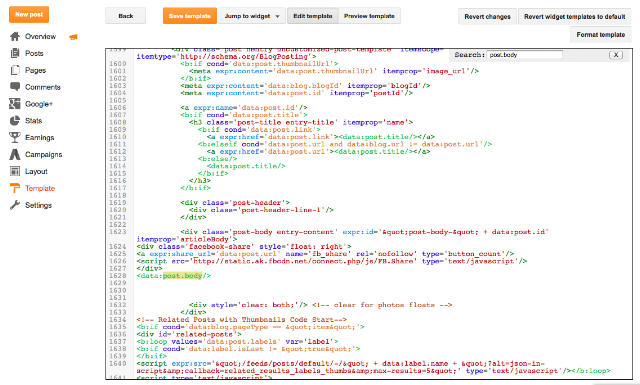This screenshot has width=640, height=385.
Task: Open the Pages section
Action: 36,70
